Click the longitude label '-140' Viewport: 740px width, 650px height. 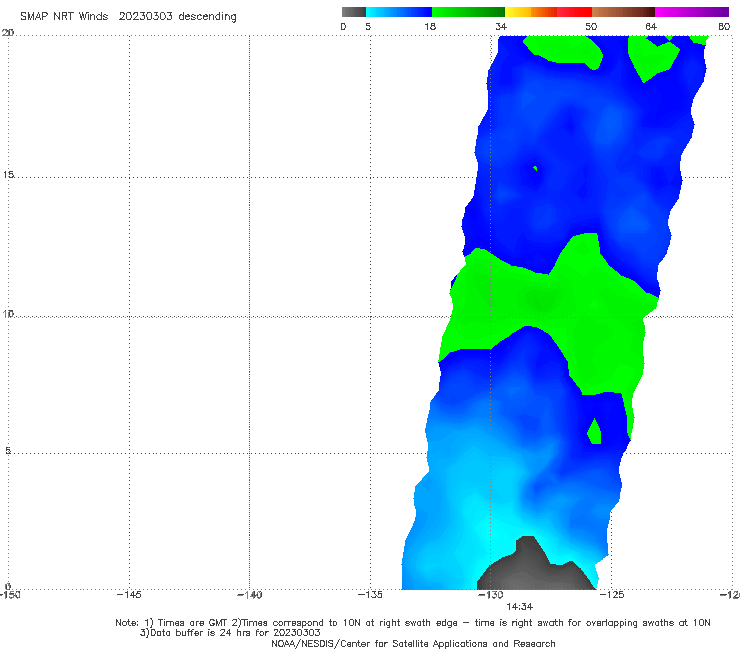[249, 595]
